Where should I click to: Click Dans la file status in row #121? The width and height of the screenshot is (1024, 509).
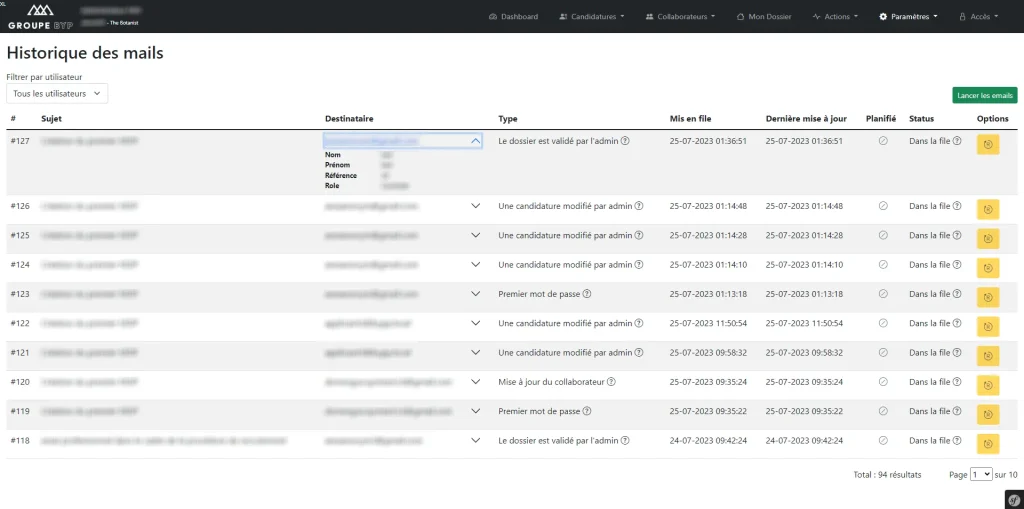tap(929, 352)
